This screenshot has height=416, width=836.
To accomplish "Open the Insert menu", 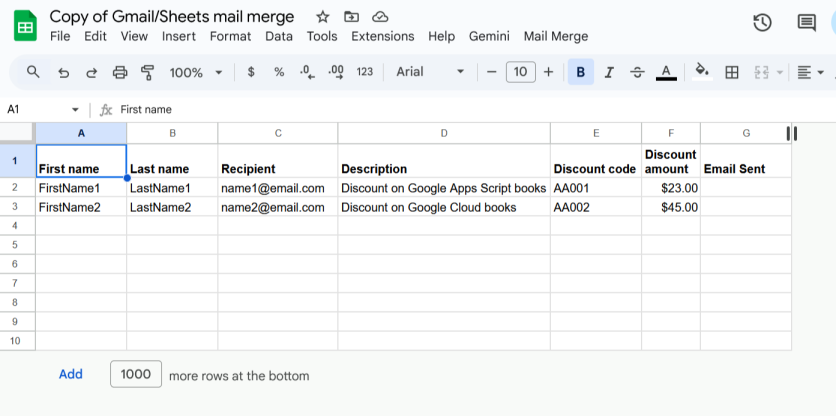I will point(179,36).
